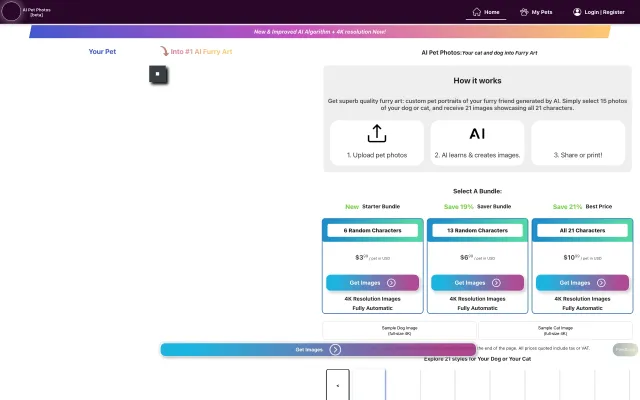640x400 pixels.
Task: Open the Login | Register link
Action: click(606, 12)
